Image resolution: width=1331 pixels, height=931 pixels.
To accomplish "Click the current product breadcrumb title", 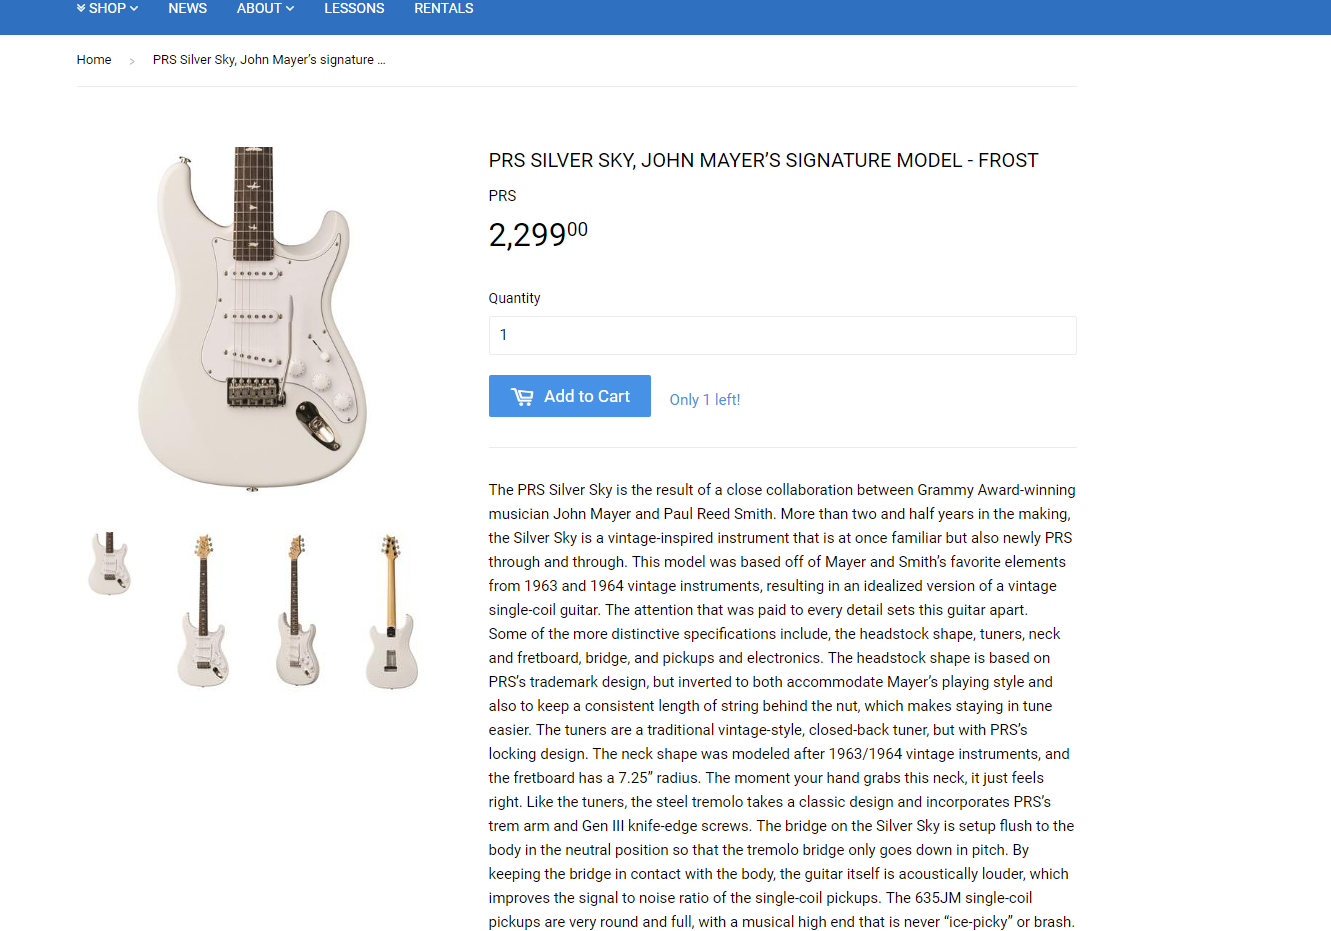I will pyautogui.click(x=269, y=60).
